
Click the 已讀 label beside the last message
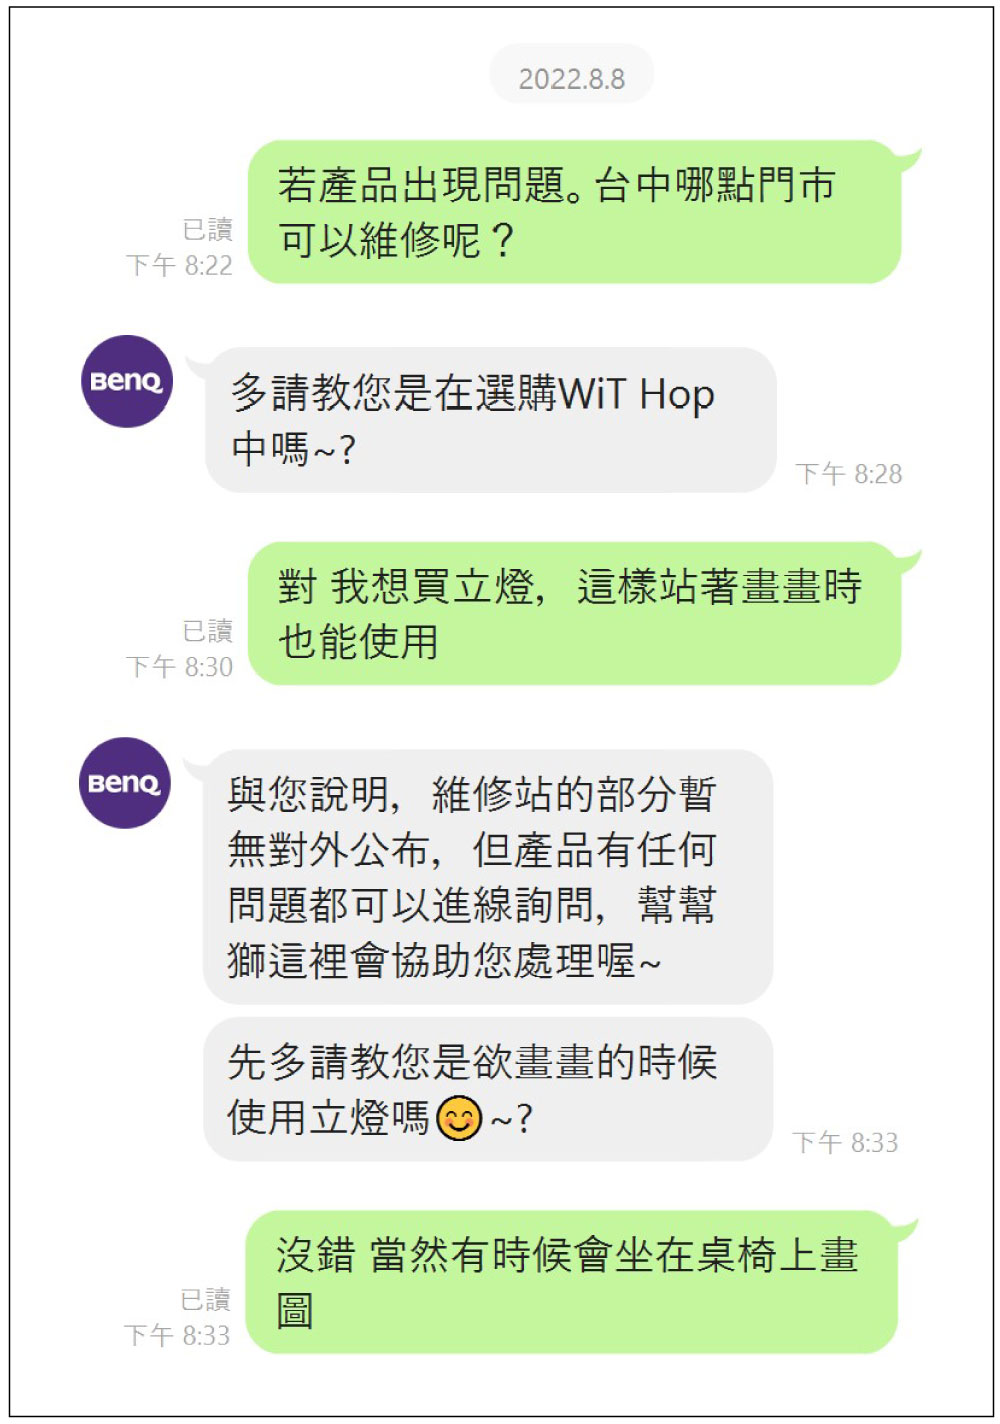205,1299
